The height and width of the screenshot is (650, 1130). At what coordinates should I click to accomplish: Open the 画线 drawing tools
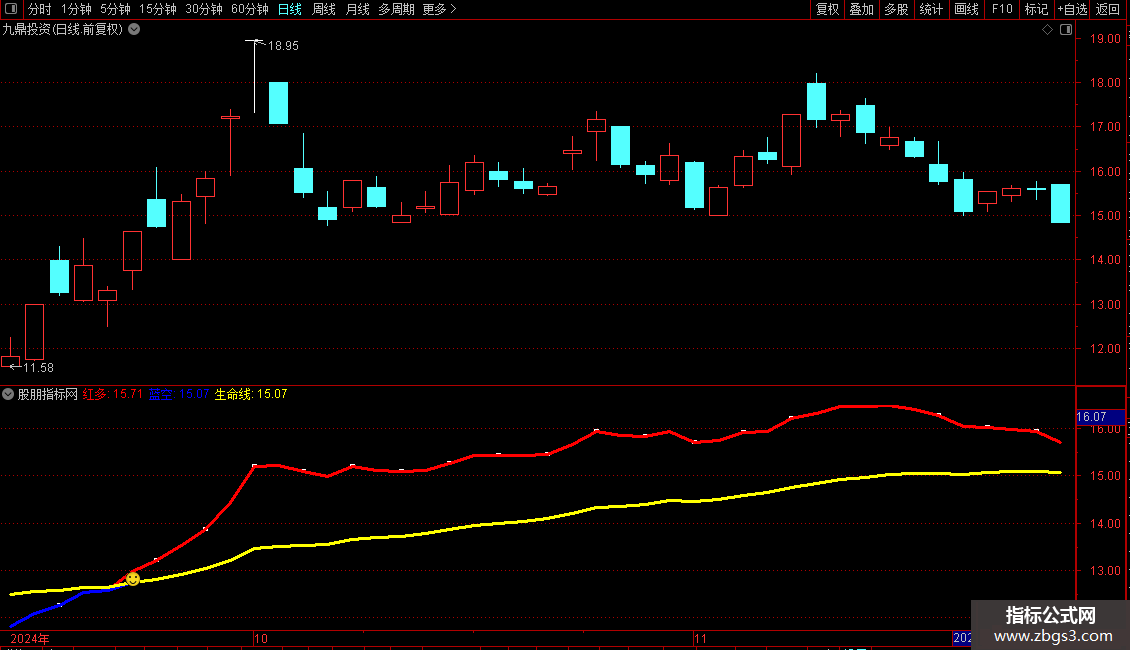click(x=966, y=9)
